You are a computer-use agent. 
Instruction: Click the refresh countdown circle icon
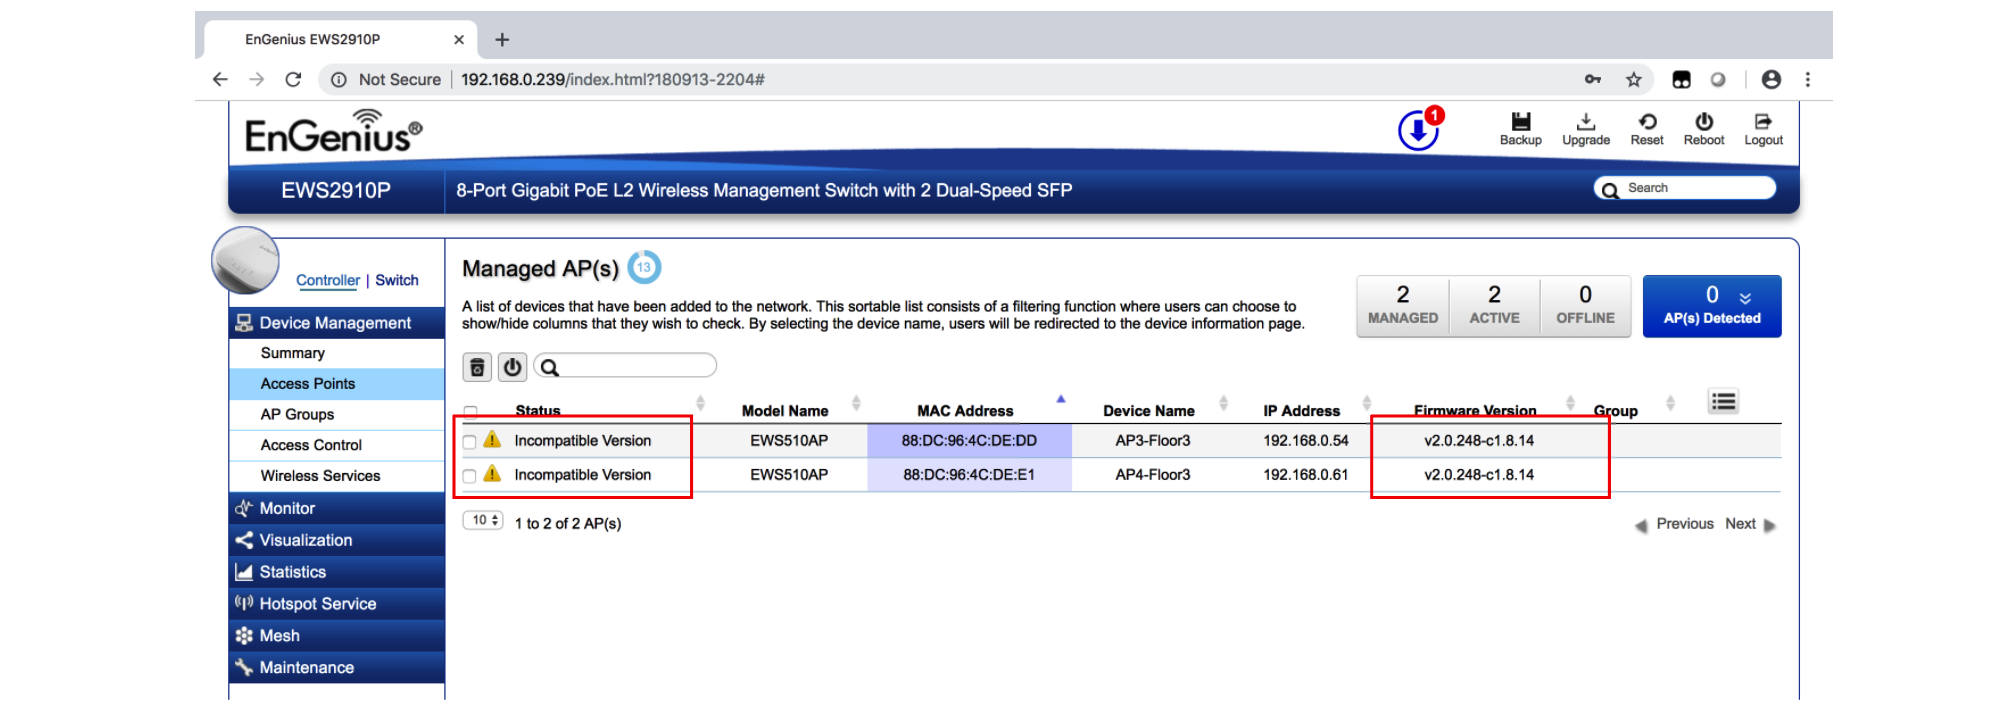click(644, 267)
